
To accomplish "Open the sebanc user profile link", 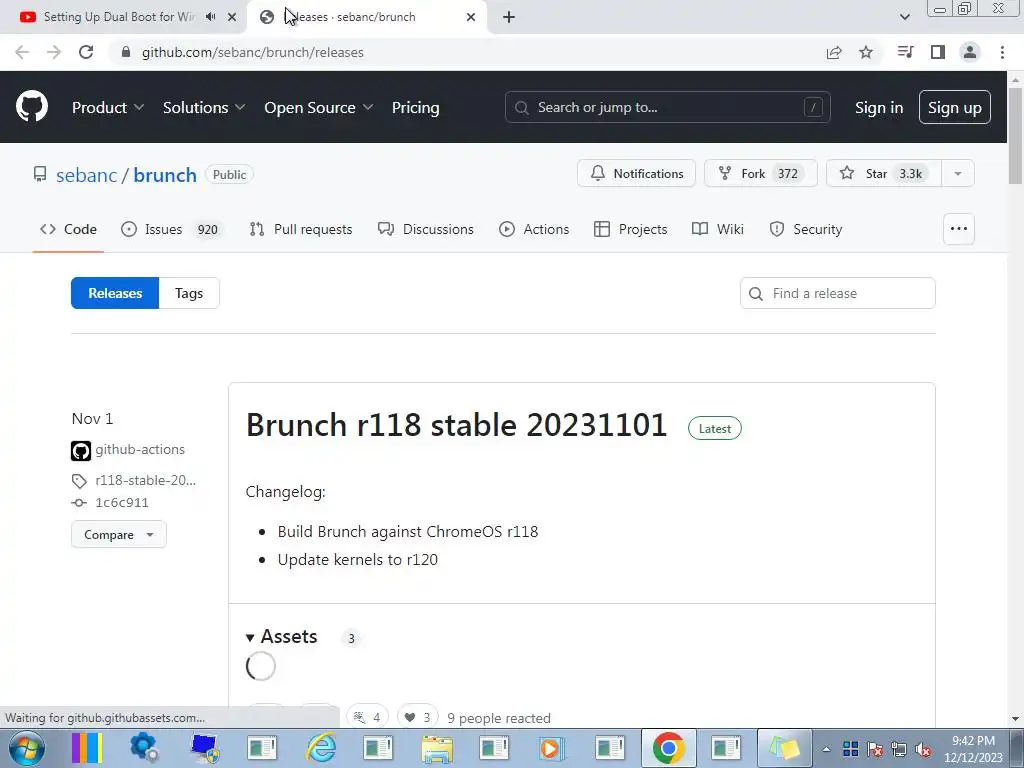I will 87,175.
